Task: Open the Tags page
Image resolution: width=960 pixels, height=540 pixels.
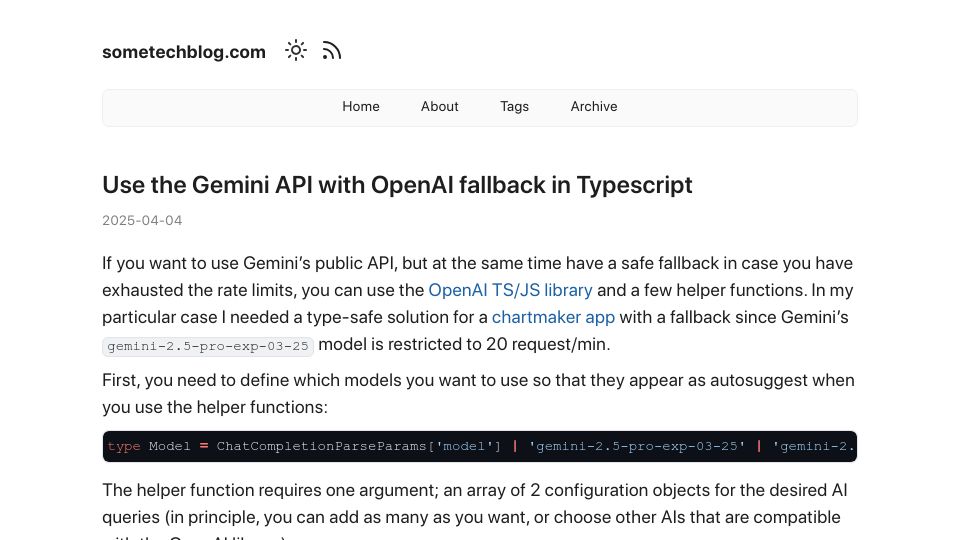Action: (x=514, y=107)
